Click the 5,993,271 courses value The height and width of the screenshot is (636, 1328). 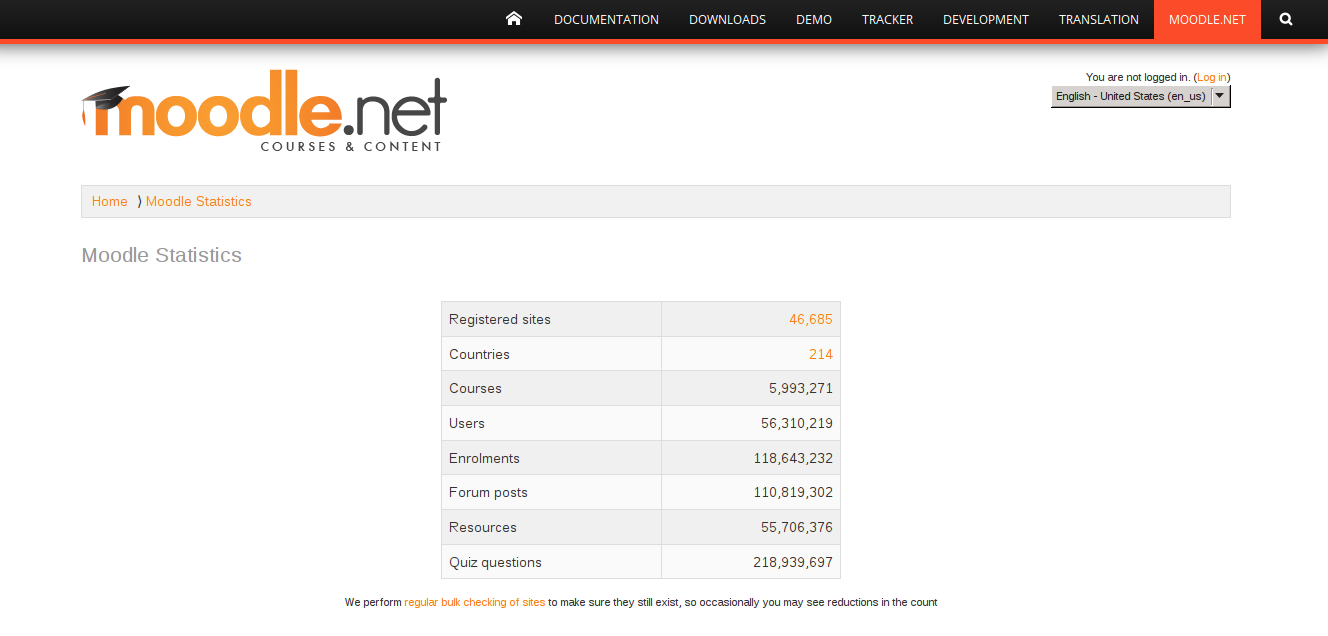[801, 388]
